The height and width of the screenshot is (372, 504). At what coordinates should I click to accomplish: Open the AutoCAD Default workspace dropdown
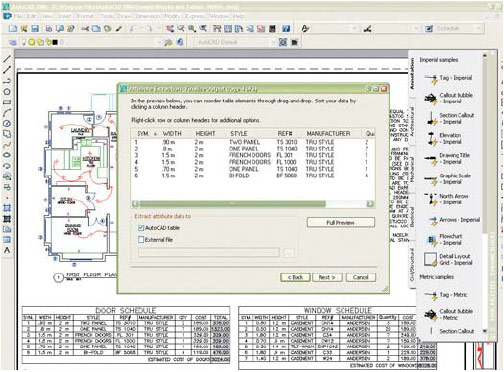pos(274,42)
